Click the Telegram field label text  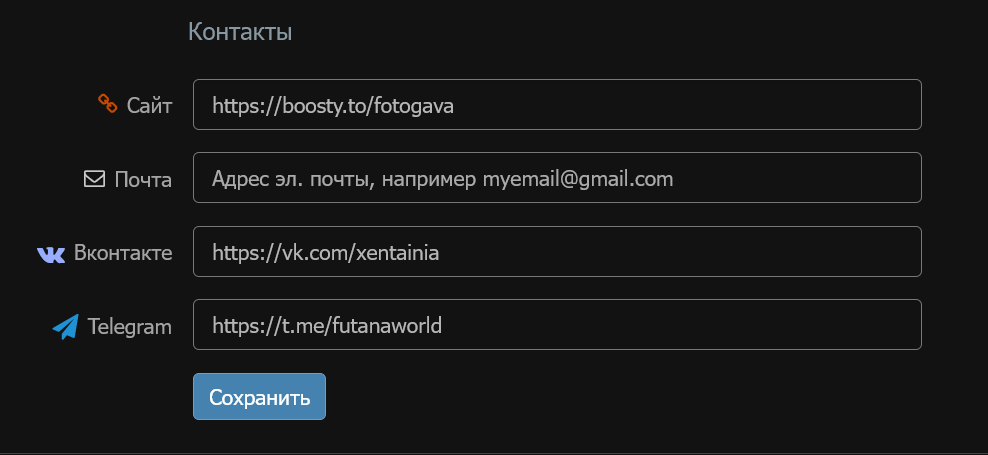click(x=130, y=327)
